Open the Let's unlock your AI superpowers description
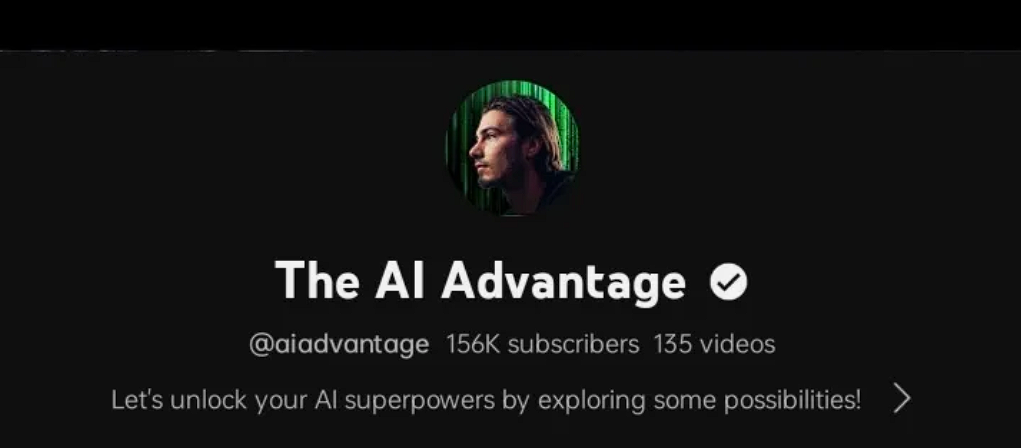 pos(486,400)
